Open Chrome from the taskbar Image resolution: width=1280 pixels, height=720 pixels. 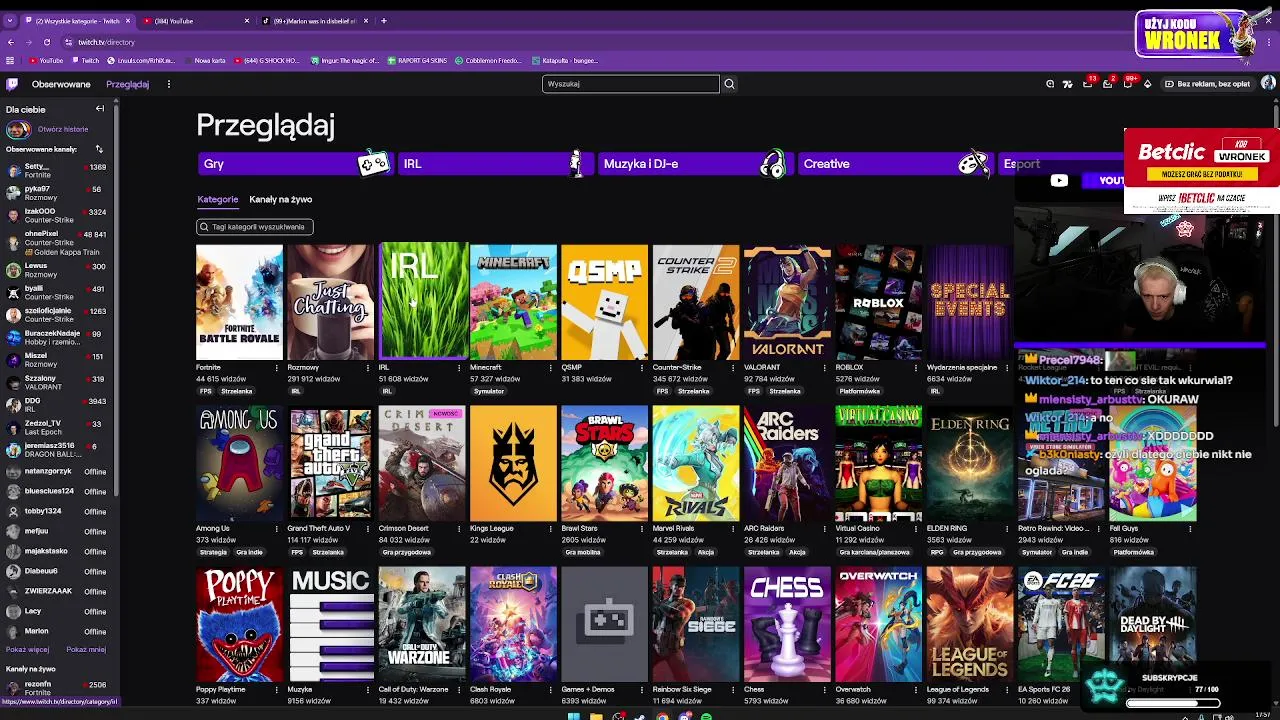click(x=662, y=716)
